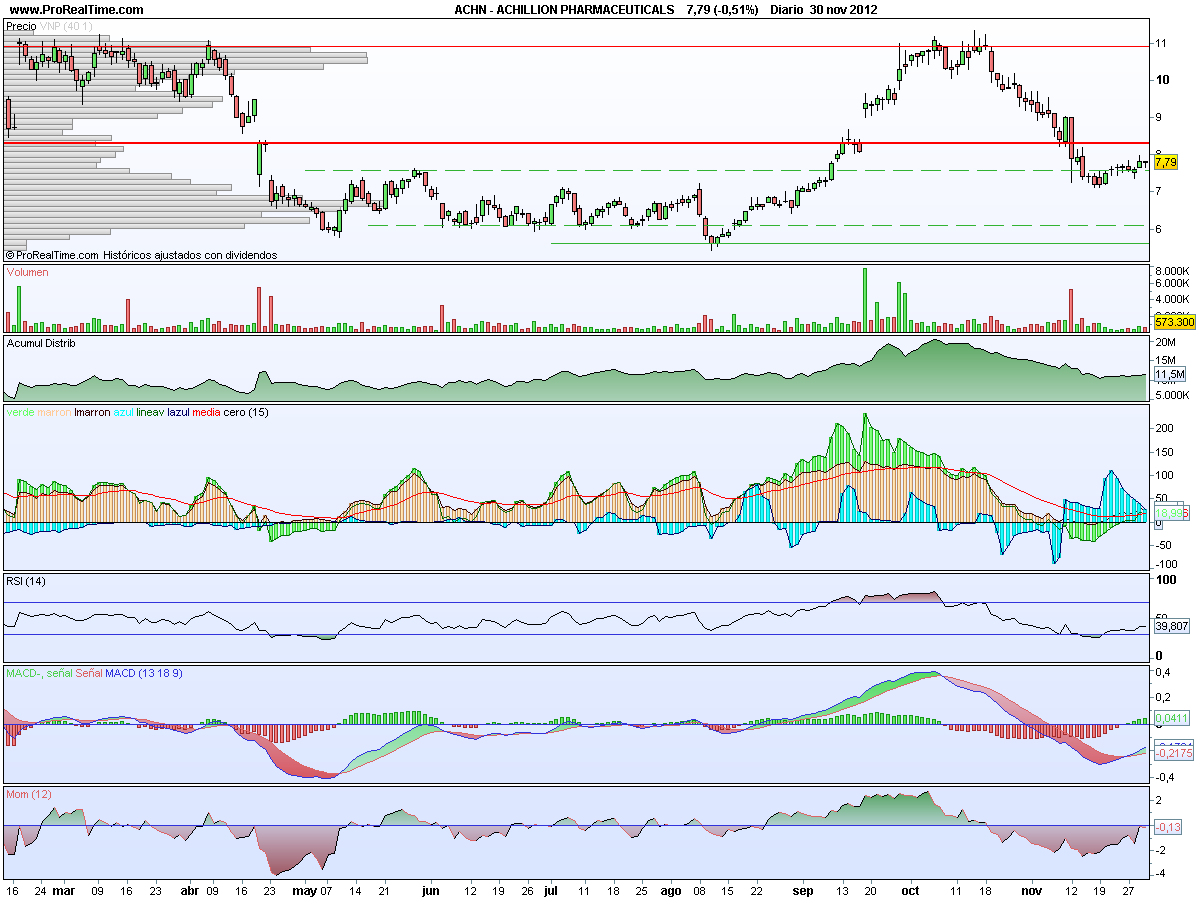The width and height of the screenshot is (1200, 900).
Task: Click the -0,2175 MACD signal value tag
Action: click(1174, 753)
